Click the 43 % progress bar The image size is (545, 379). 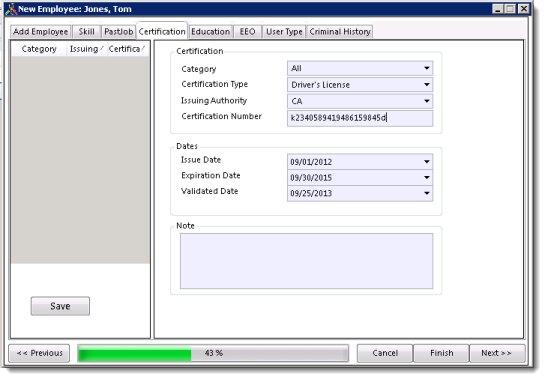click(x=213, y=353)
